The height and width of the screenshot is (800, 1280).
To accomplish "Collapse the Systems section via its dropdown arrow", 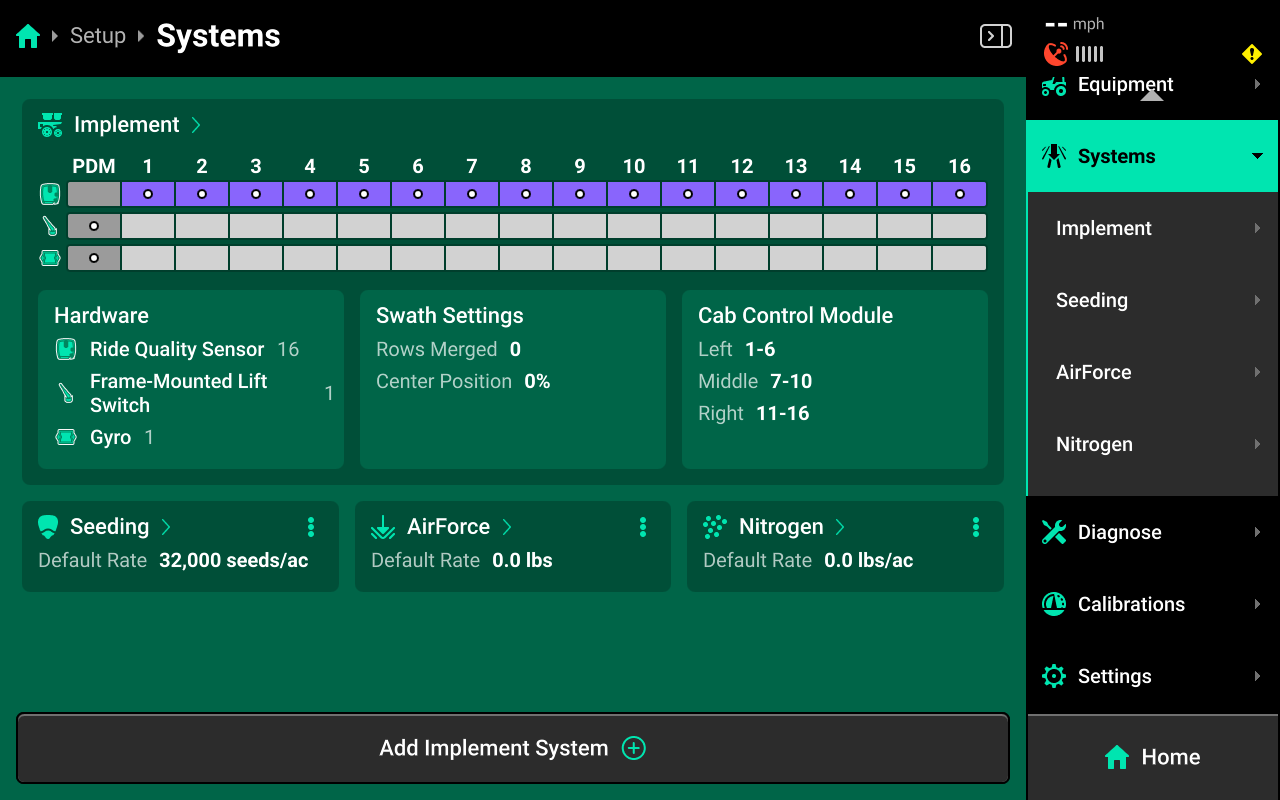I will (x=1255, y=156).
